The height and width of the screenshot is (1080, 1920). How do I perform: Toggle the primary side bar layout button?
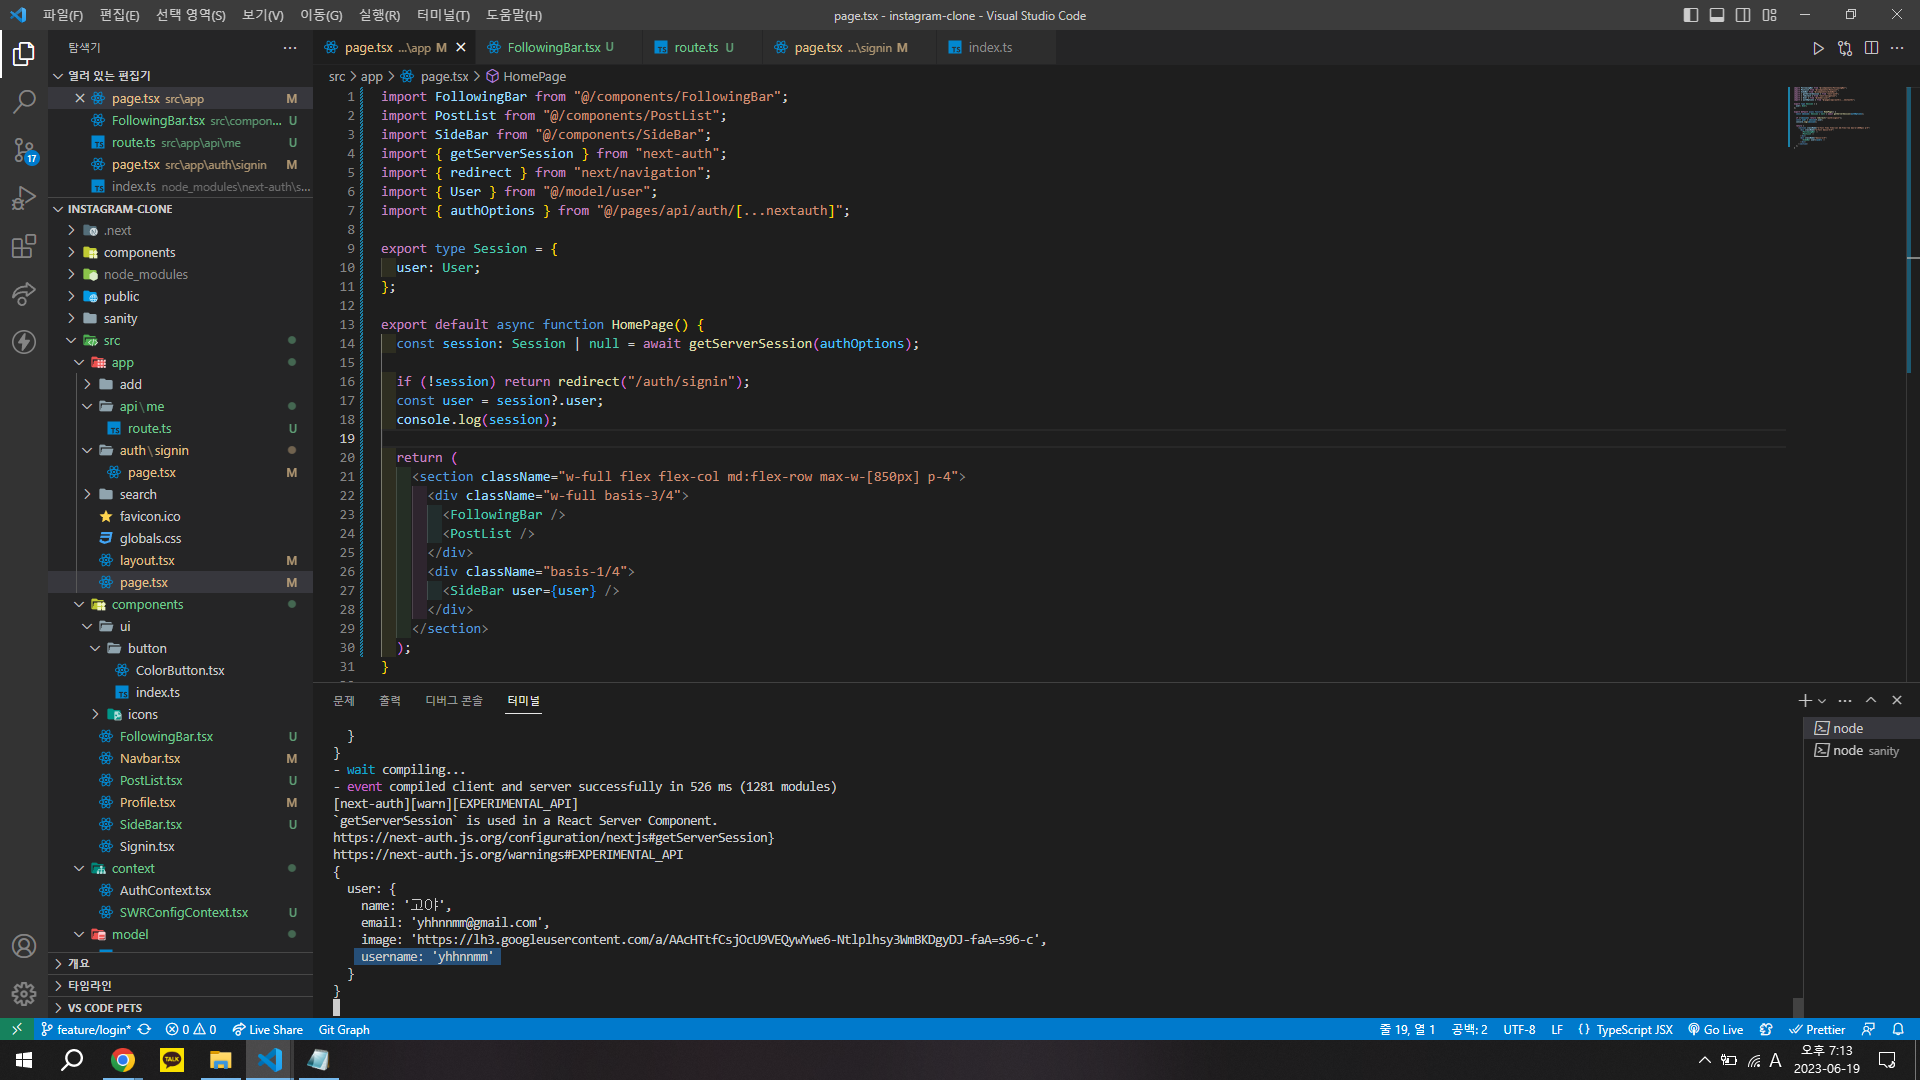[1691, 15]
